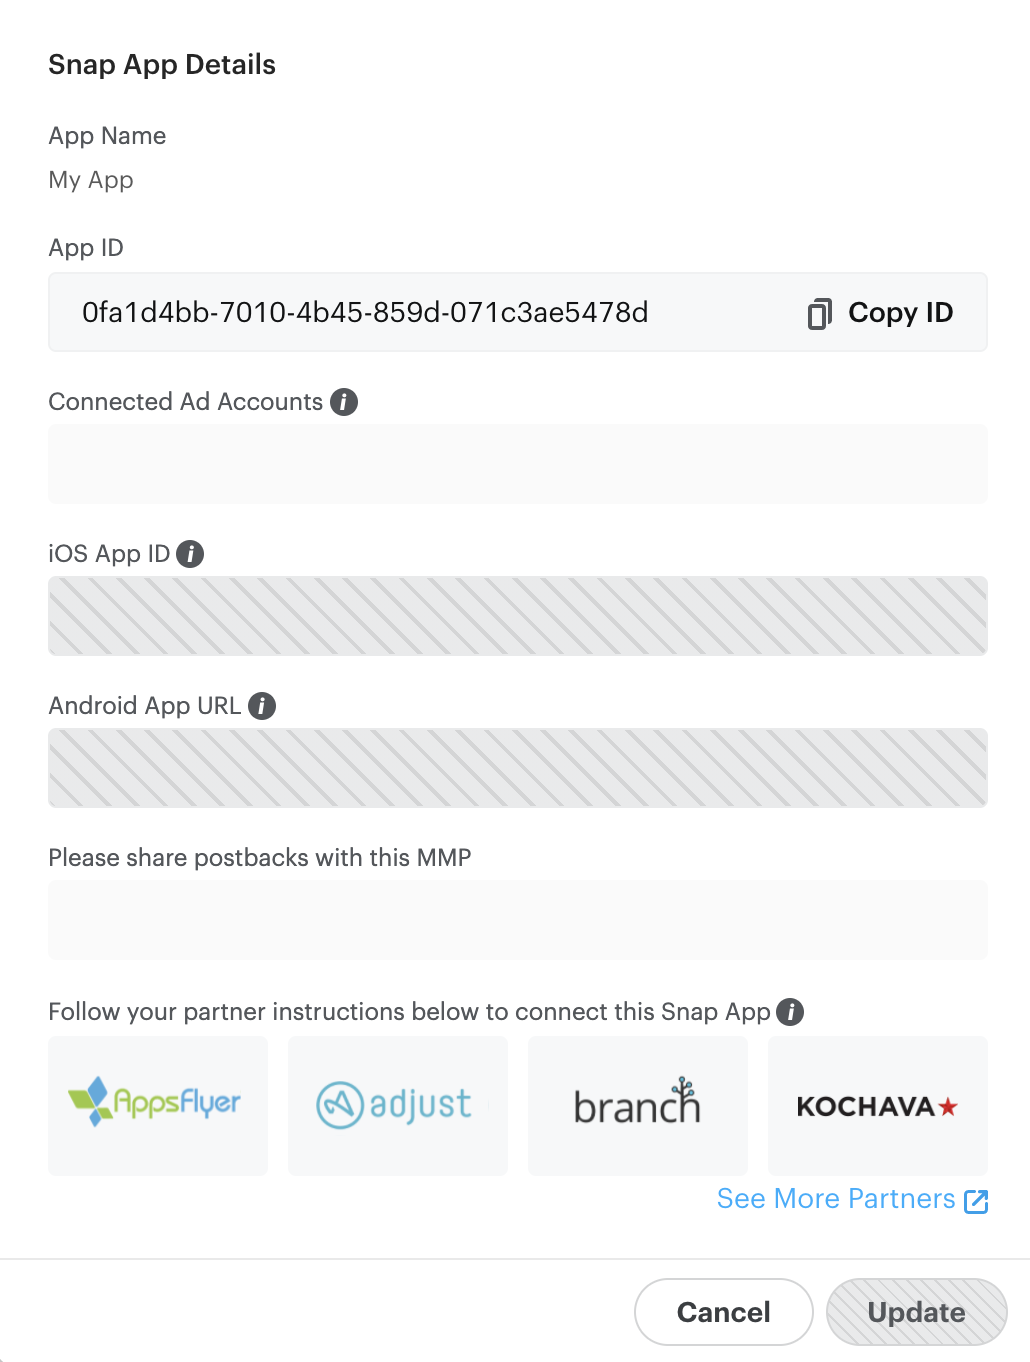This screenshot has width=1030, height=1362.
Task: Open the postbacks MMP selection field
Action: tap(518, 920)
